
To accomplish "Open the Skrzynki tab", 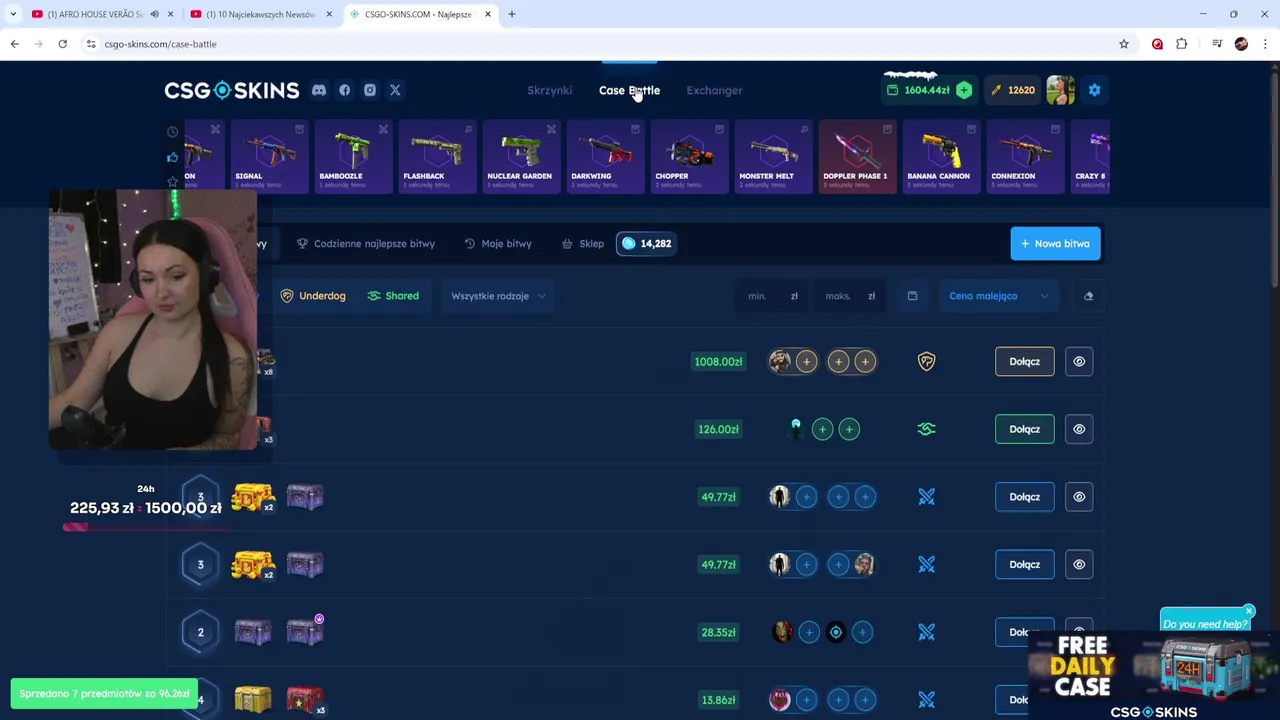I will (x=550, y=90).
